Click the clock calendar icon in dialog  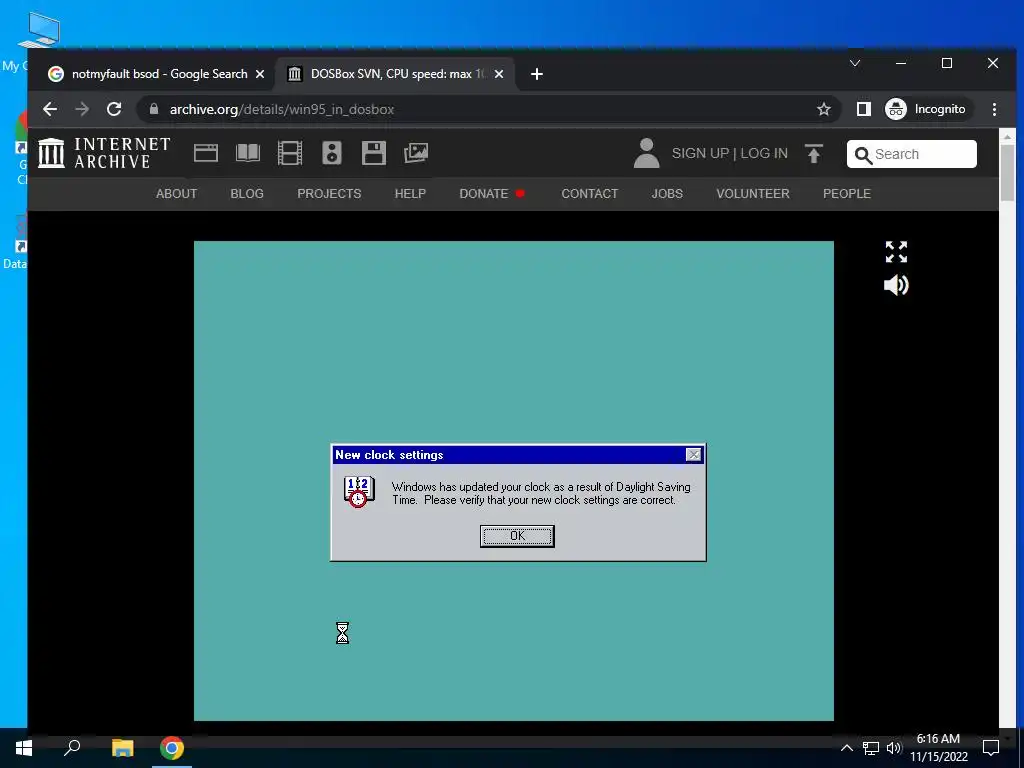pos(359,492)
